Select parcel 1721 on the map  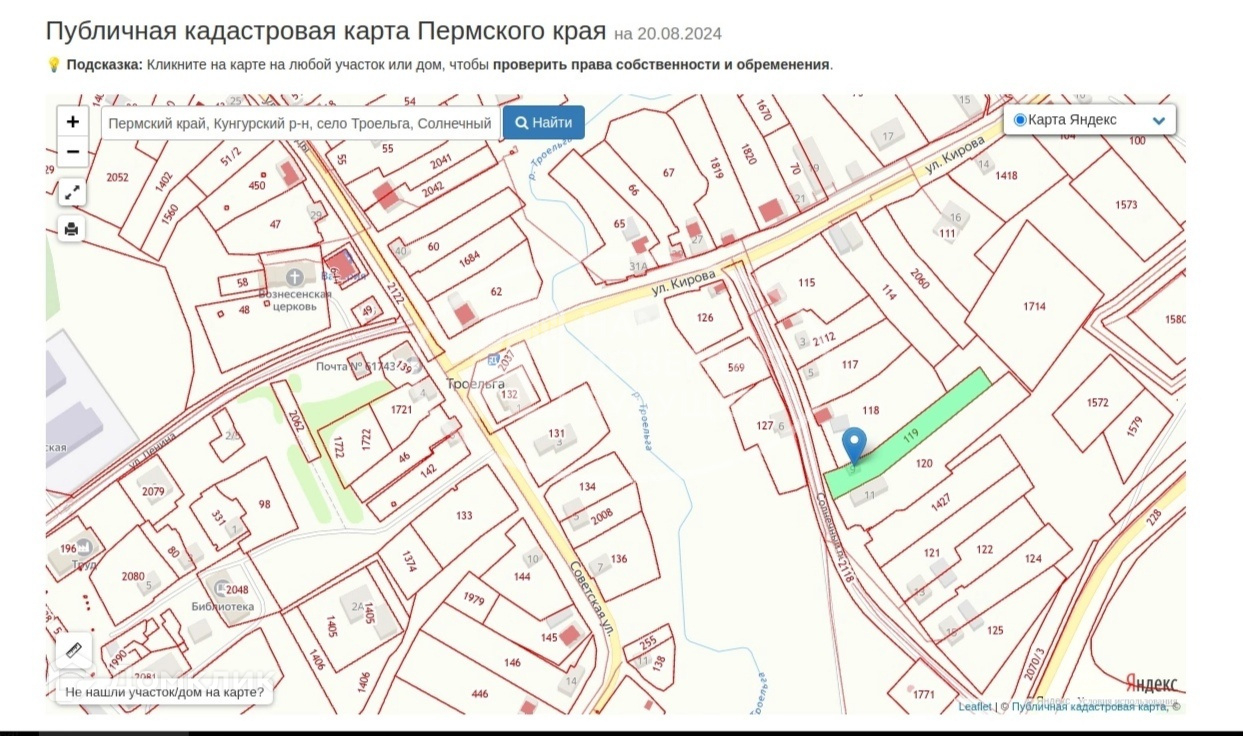402,410
